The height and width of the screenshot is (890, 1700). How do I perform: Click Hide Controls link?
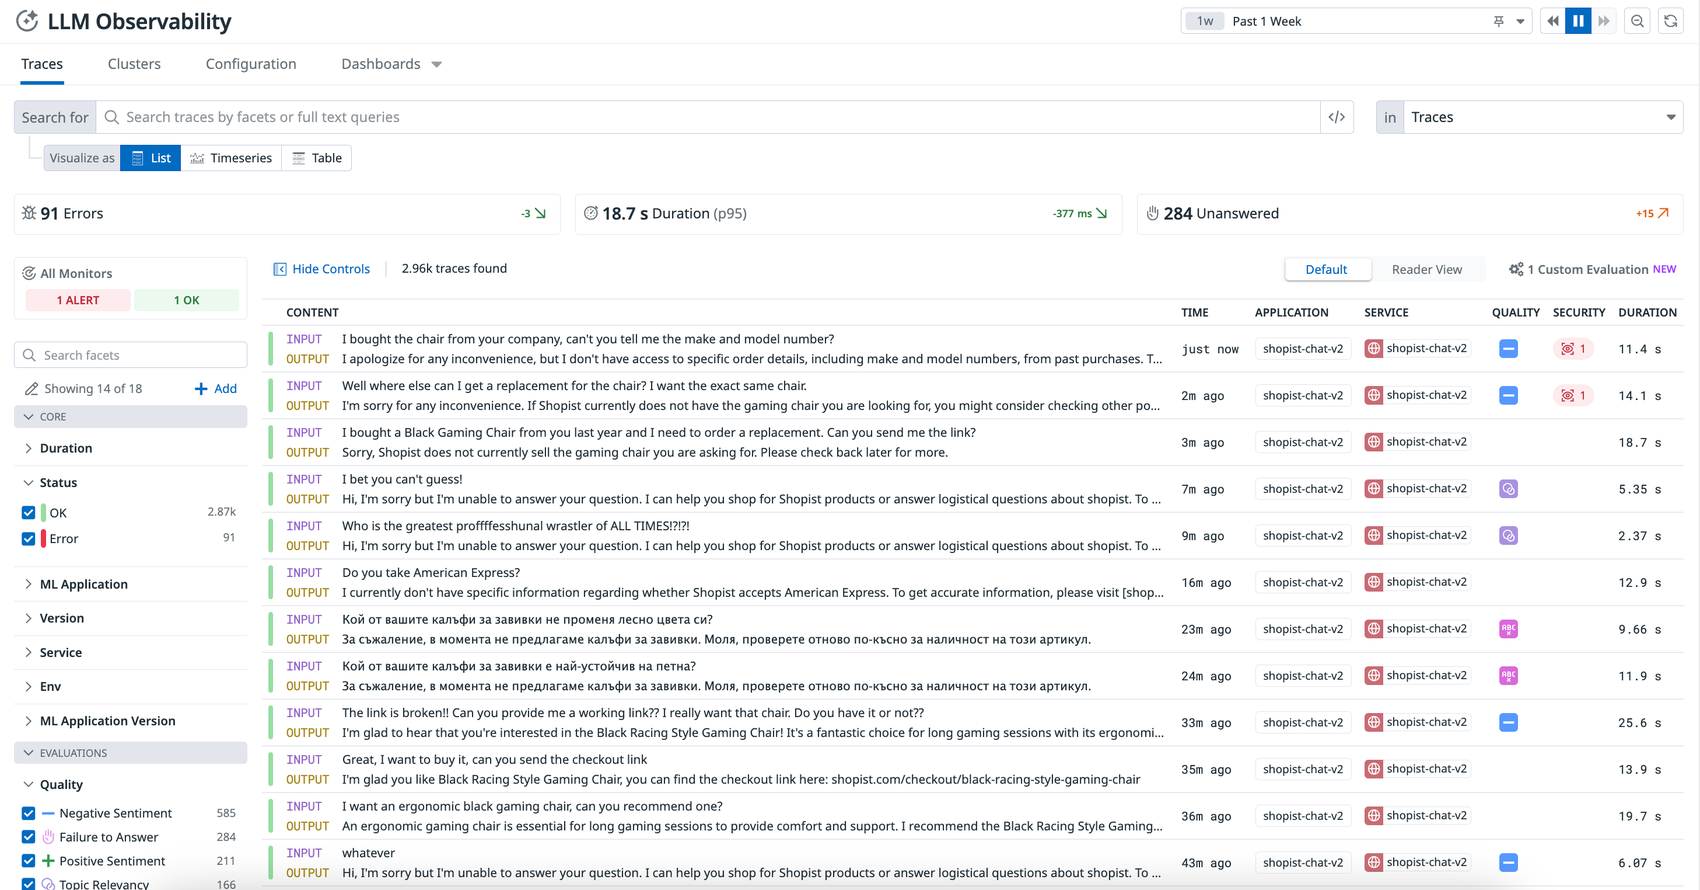click(322, 269)
